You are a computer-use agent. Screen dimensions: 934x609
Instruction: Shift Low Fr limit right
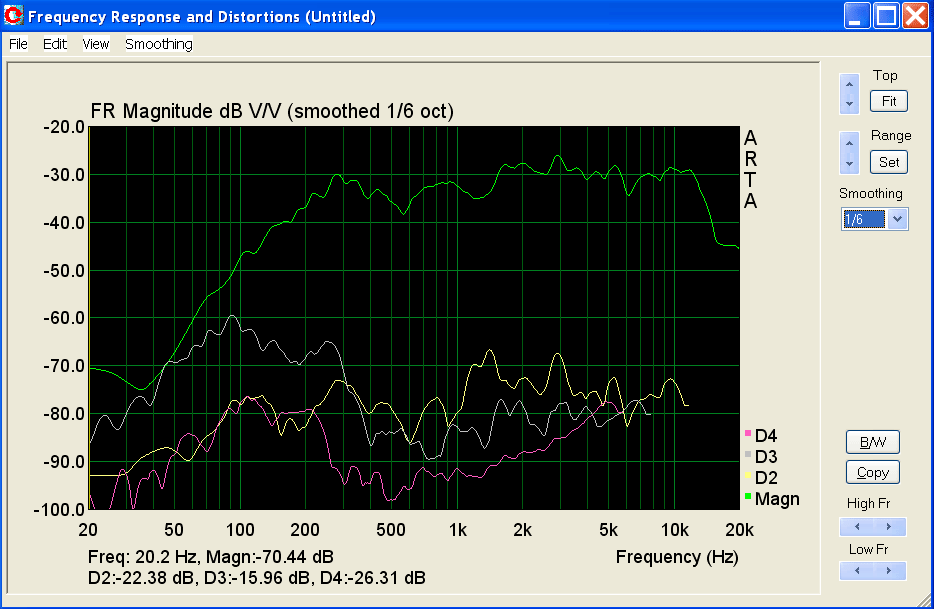pos(889,571)
